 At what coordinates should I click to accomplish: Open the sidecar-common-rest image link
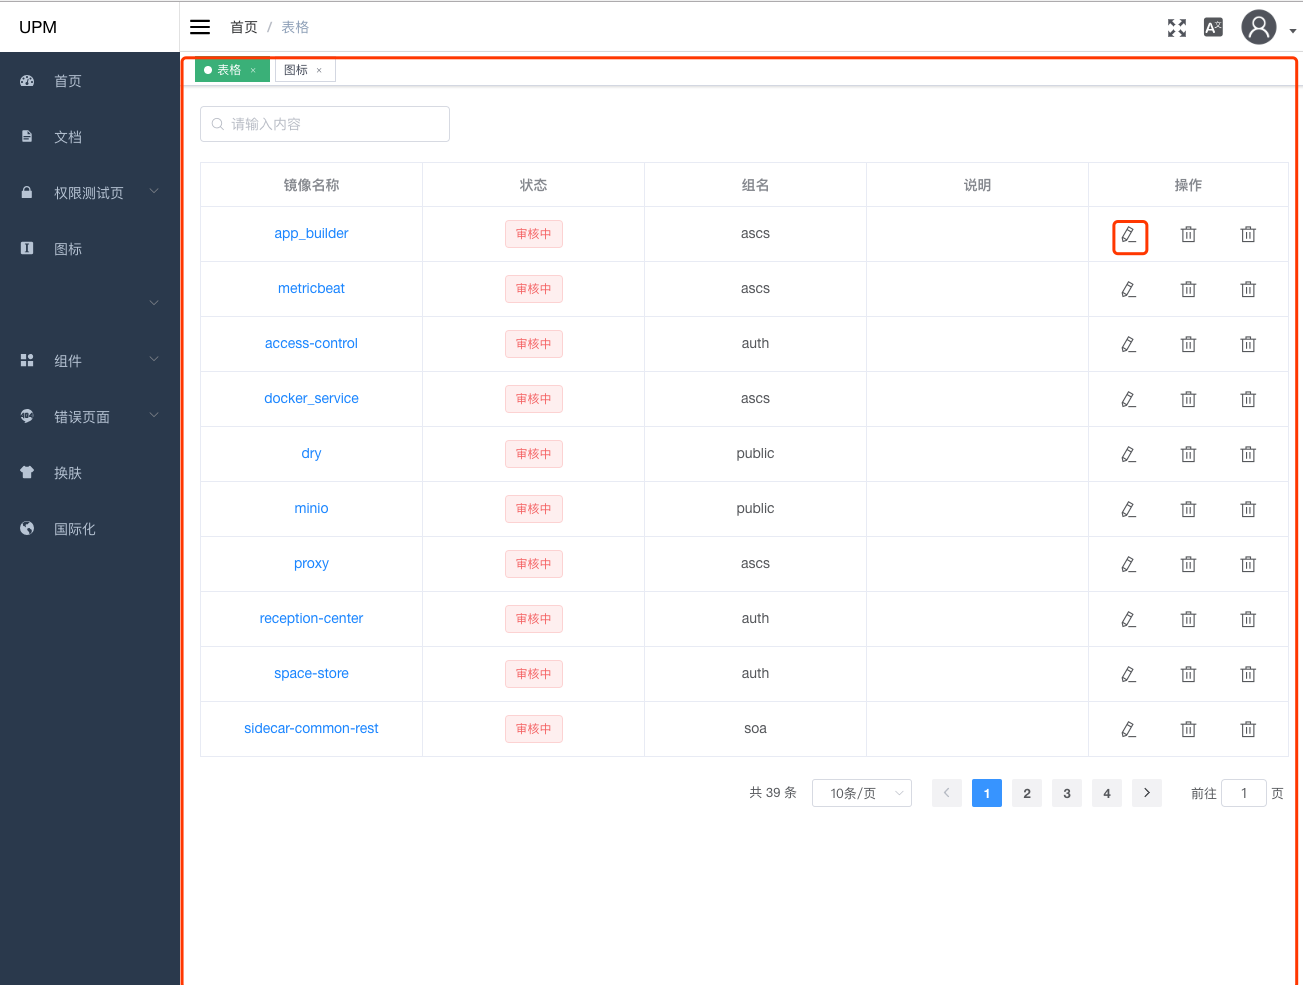coord(311,728)
